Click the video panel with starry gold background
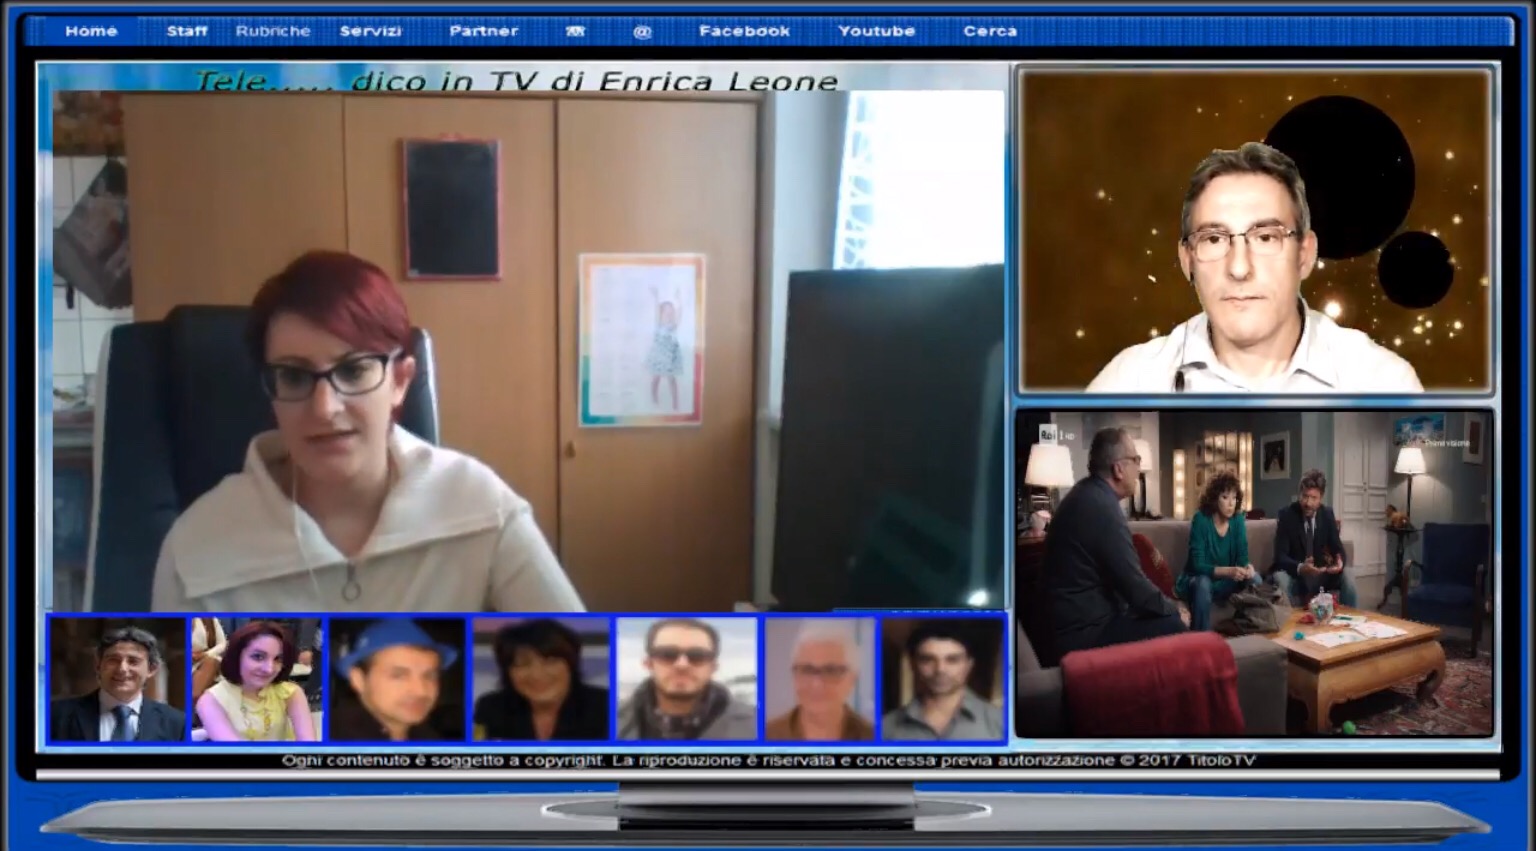 (x=1255, y=231)
